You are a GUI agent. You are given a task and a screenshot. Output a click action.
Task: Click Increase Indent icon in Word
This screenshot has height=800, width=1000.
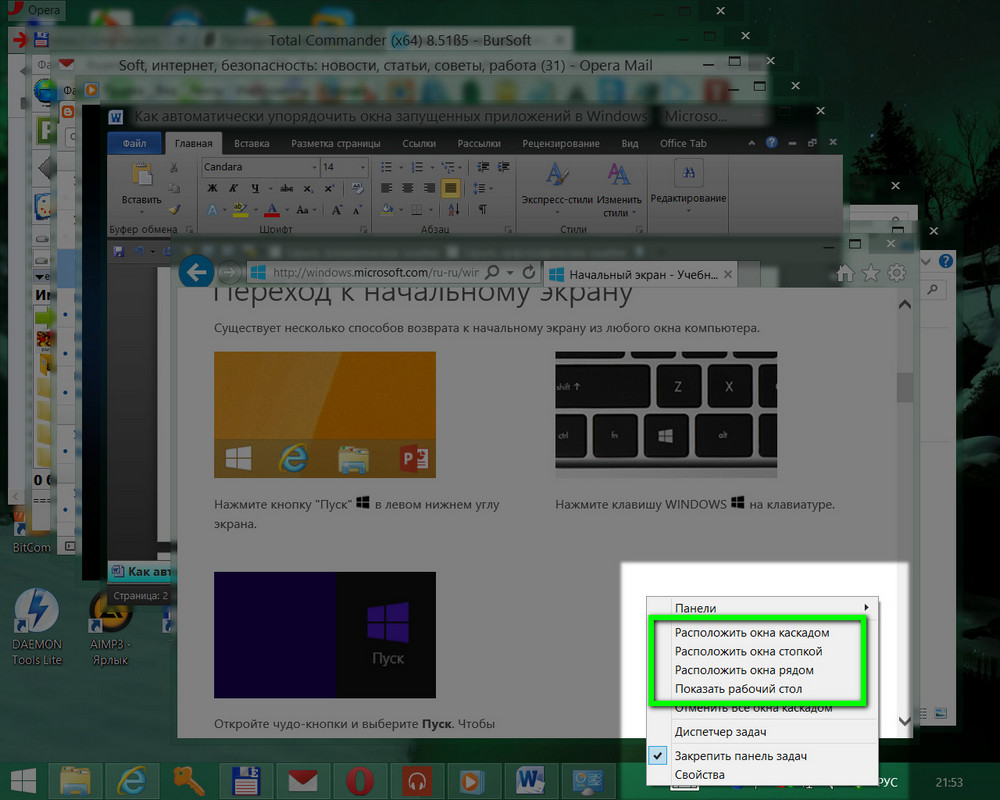[504, 167]
